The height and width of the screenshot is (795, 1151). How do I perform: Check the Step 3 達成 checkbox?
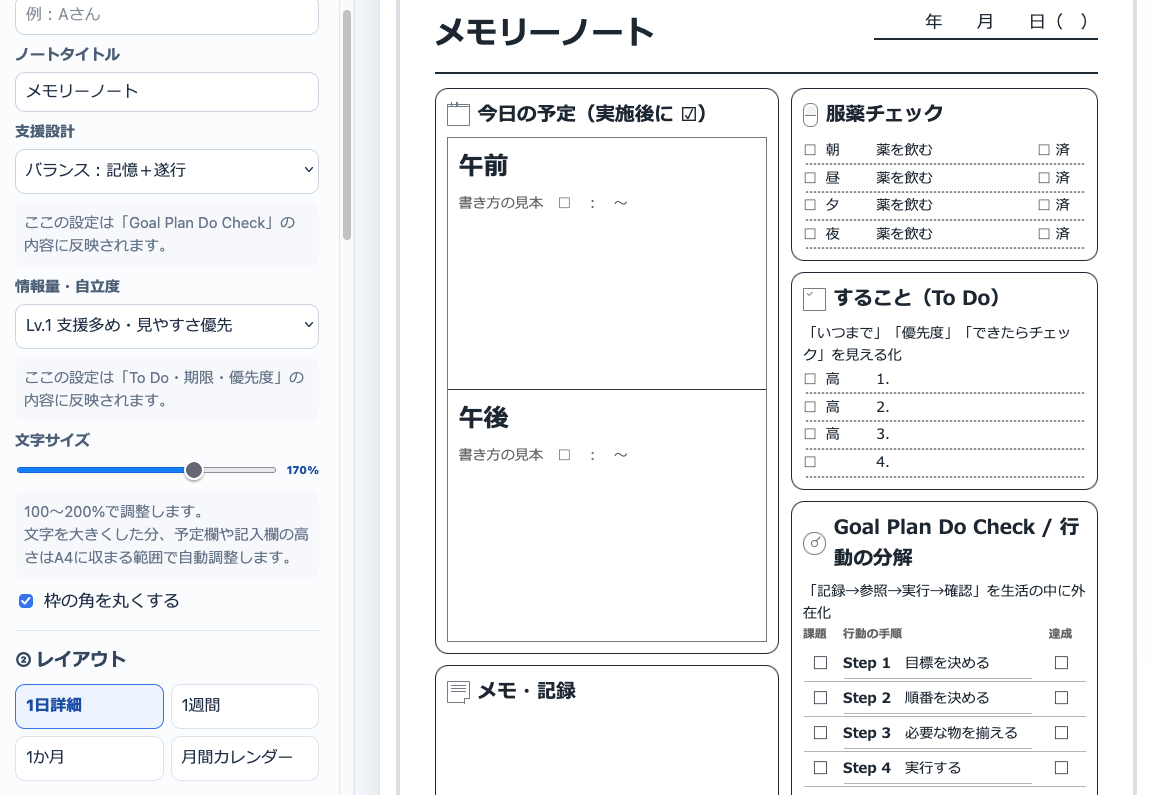point(1061,733)
